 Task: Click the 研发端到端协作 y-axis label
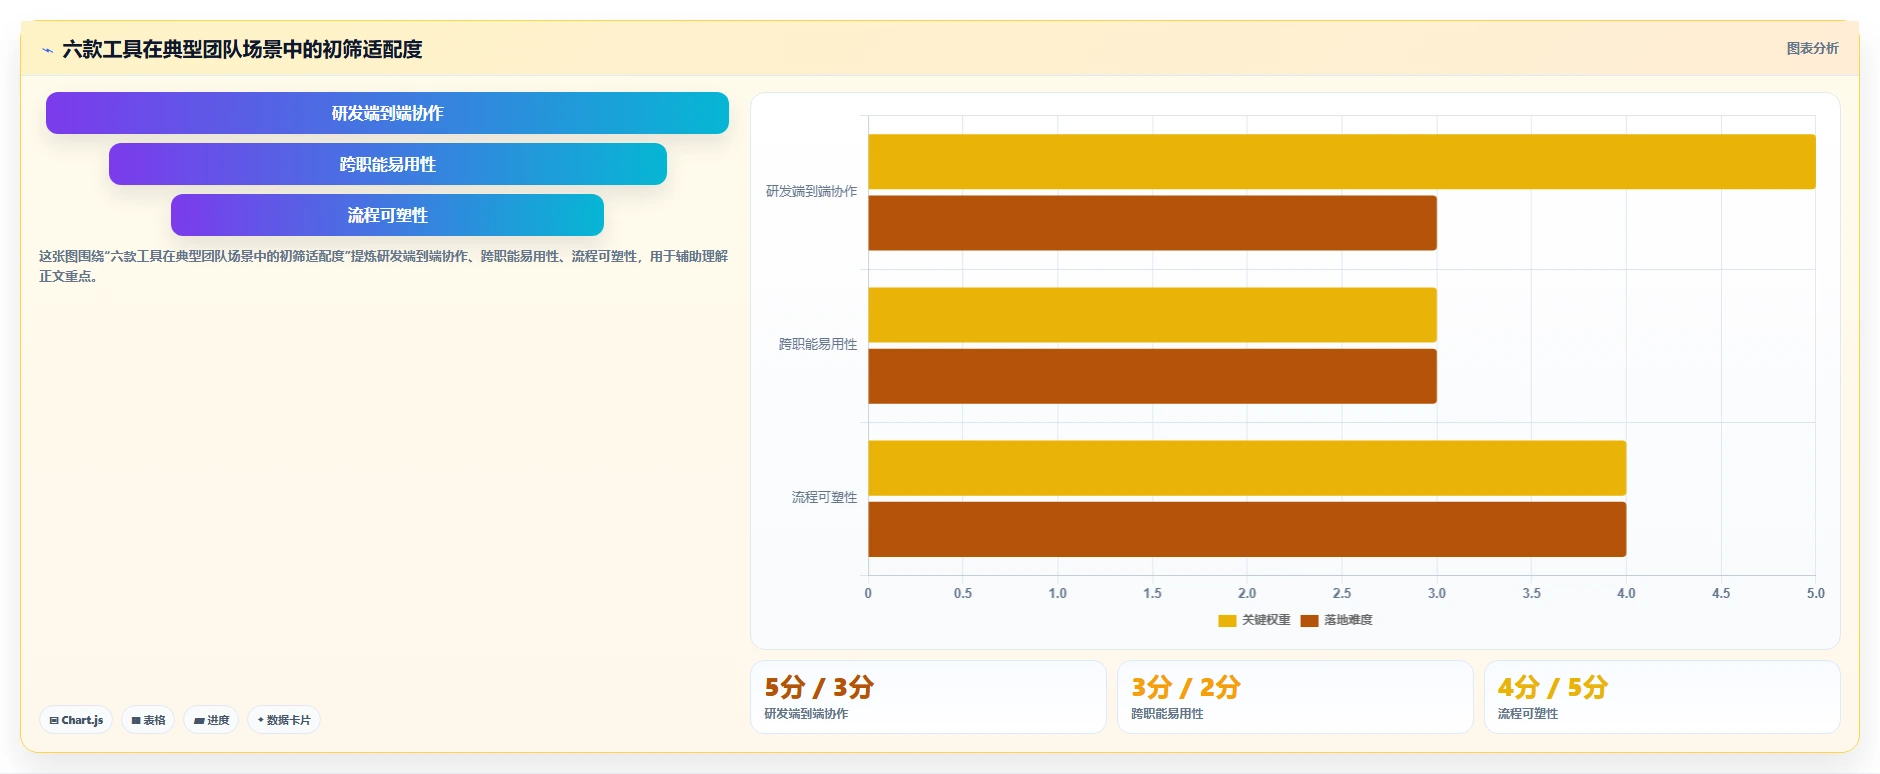coord(811,191)
